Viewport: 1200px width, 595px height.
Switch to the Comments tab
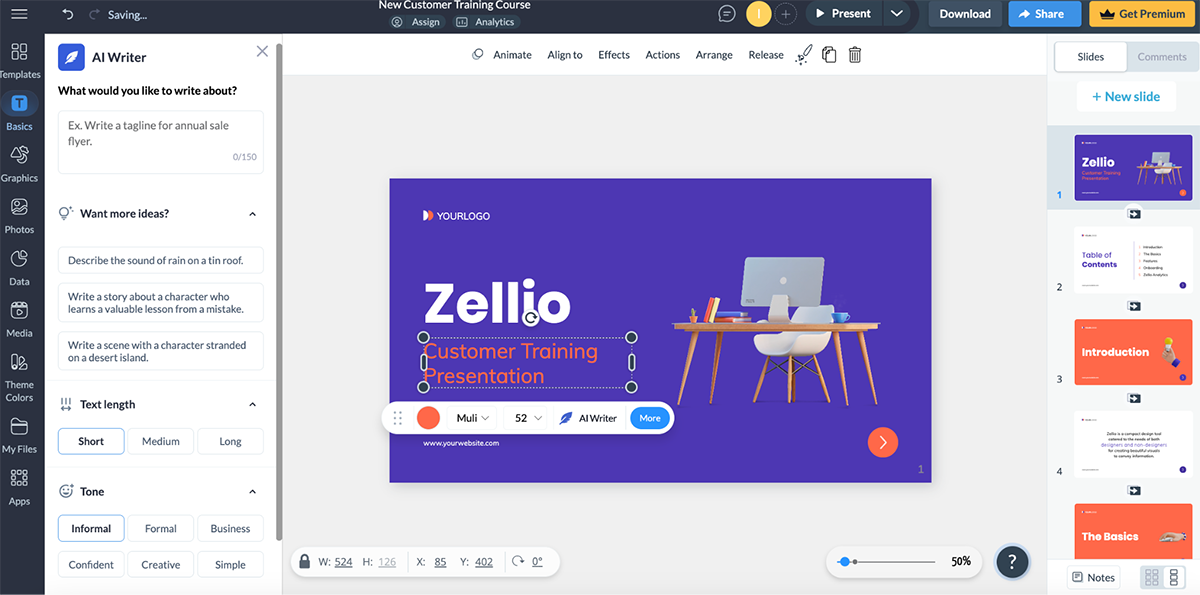[1161, 57]
